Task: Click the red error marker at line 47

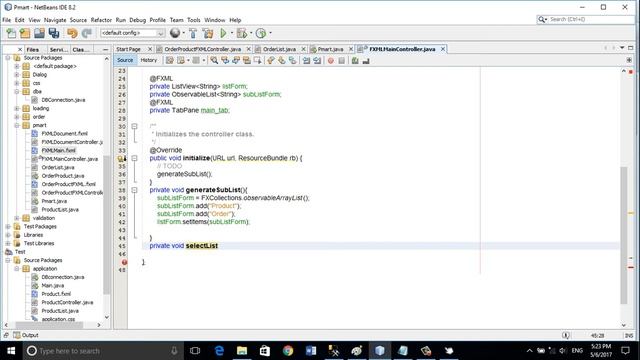Action: click(124, 262)
